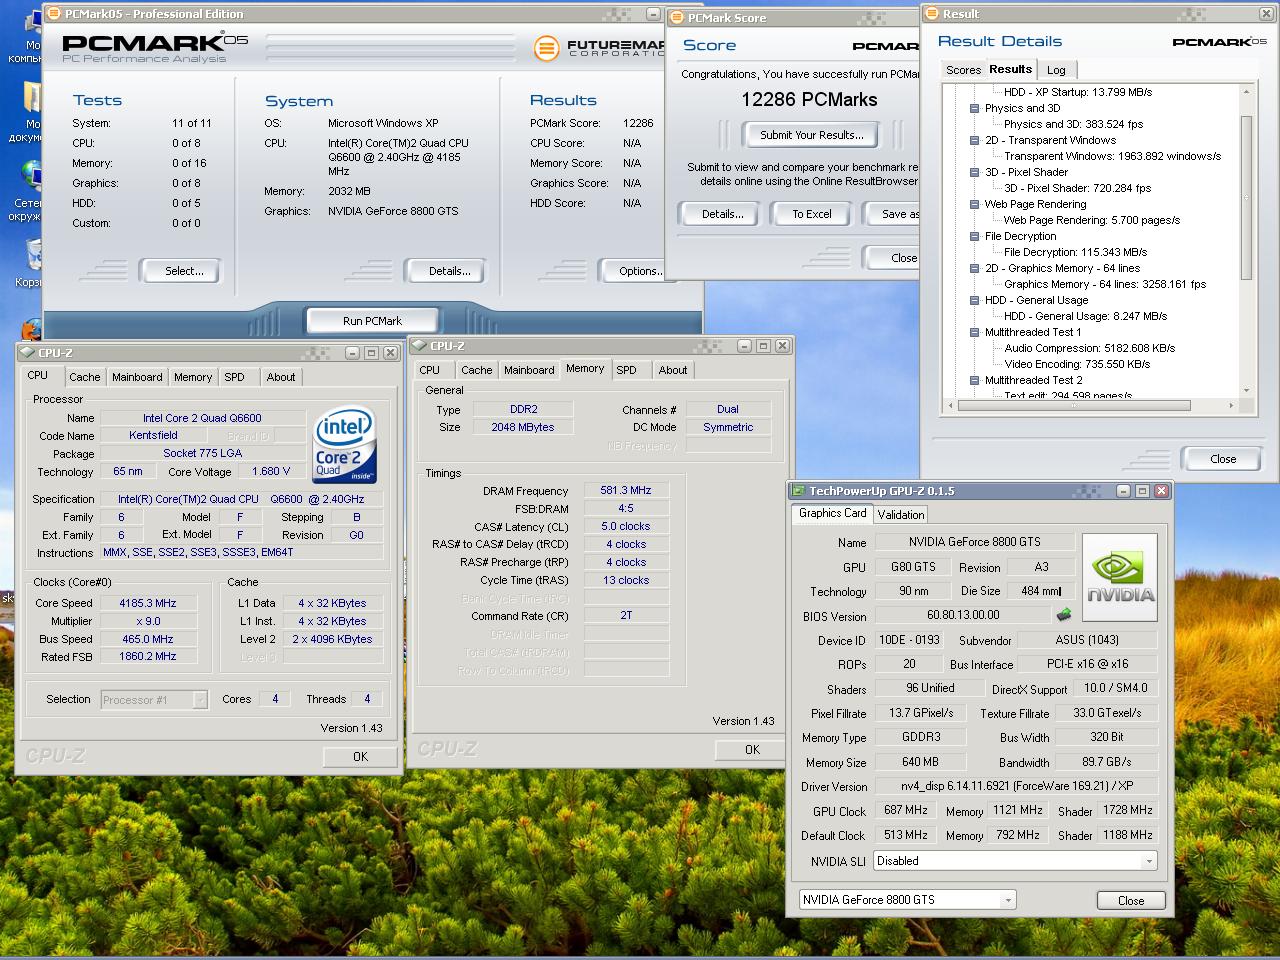Click the Kentsfield code name value
The width and height of the screenshot is (1280, 960).
pyautogui.click(x=153, y=435)
